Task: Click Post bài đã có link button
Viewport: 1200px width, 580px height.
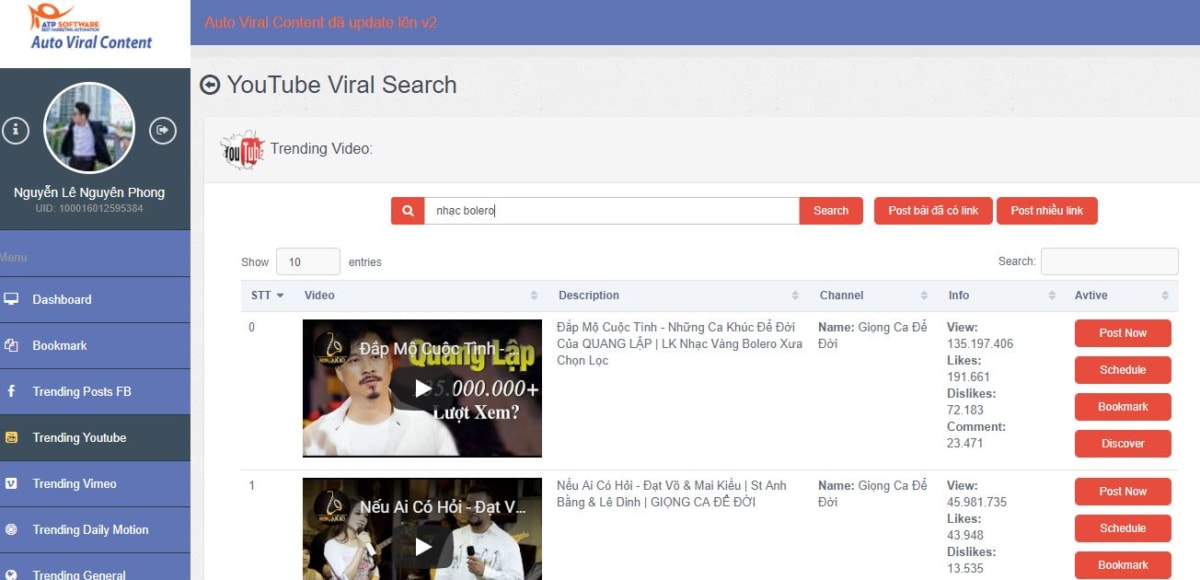Action: 933,211
